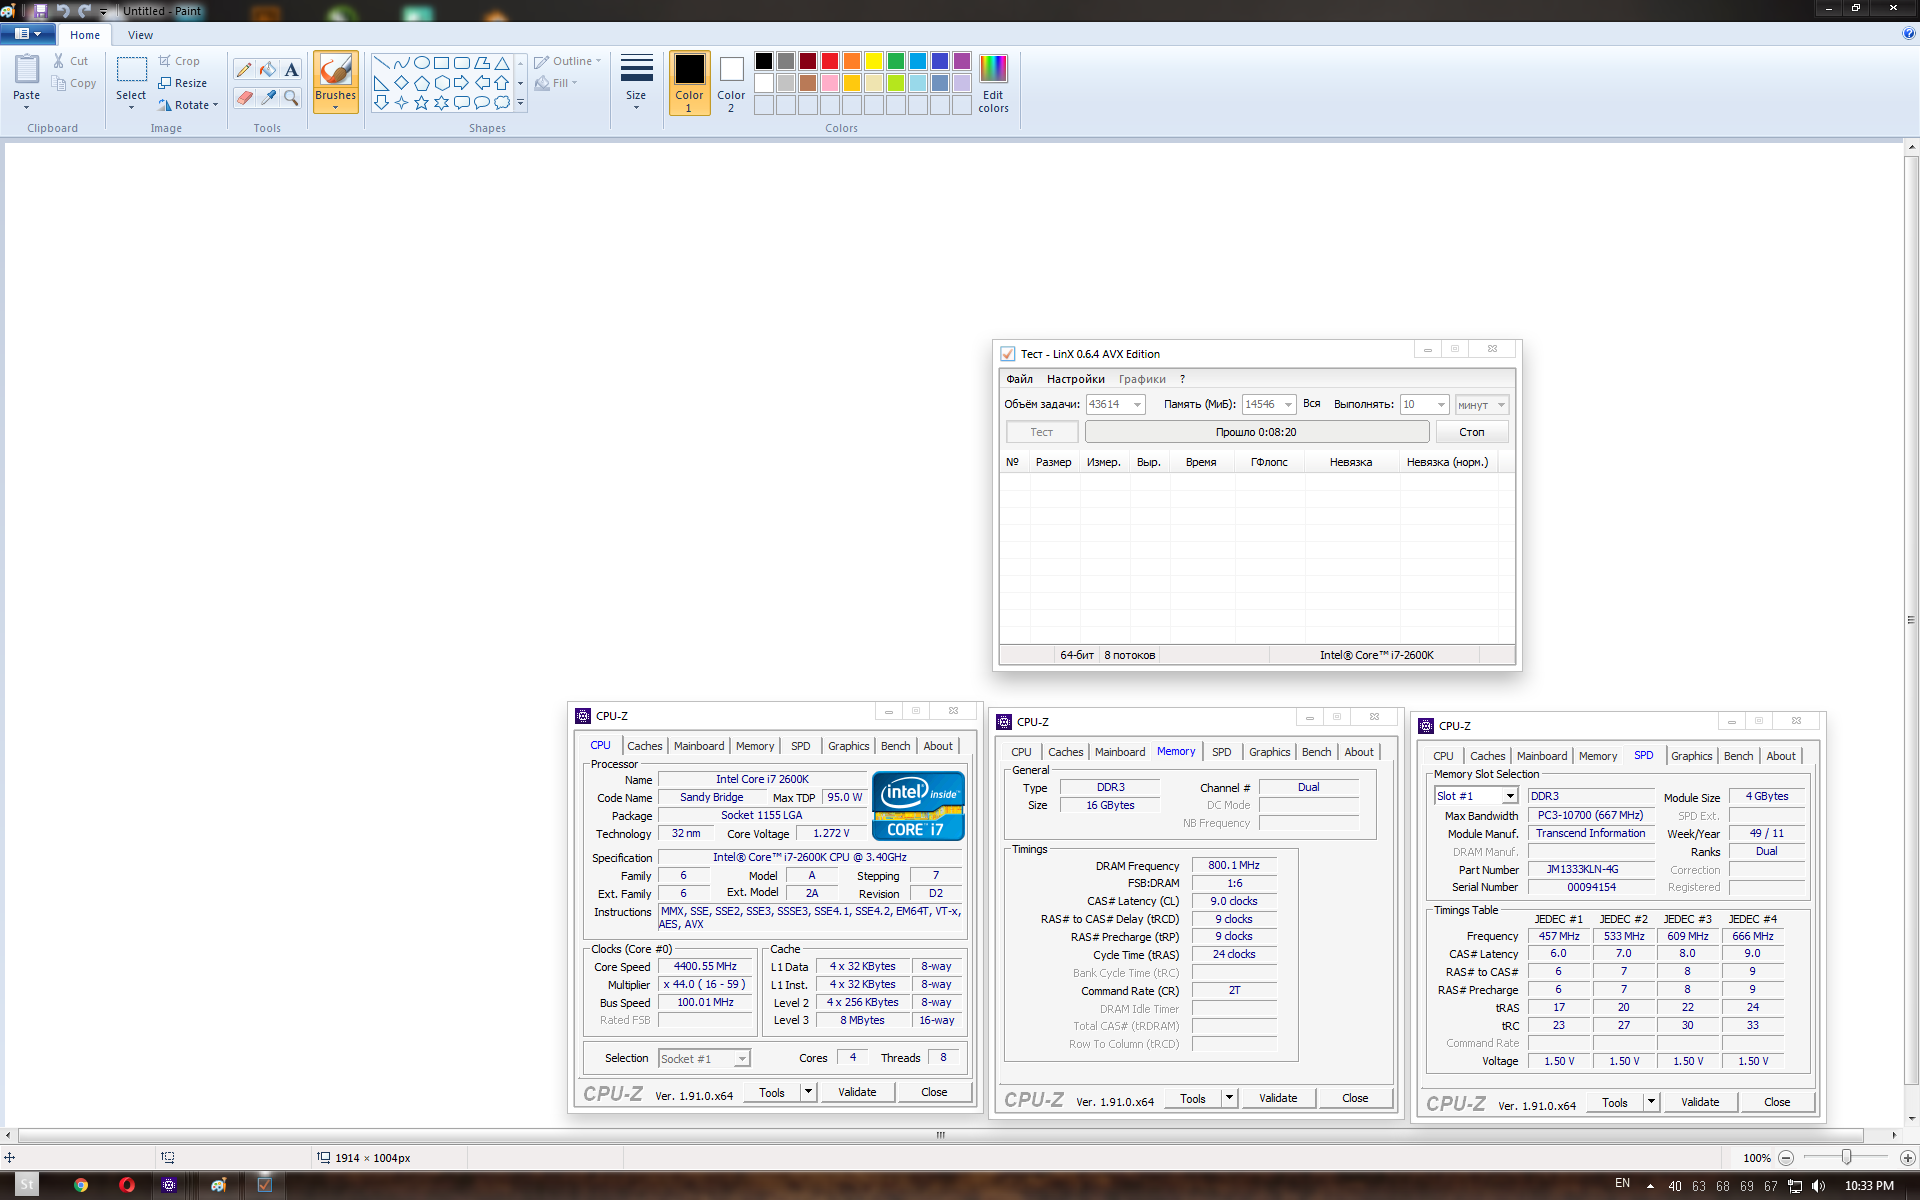Click the Magnifier tool
Image resolution: width=1920 pixels, height=1200 pixels.
coord(291,97)
